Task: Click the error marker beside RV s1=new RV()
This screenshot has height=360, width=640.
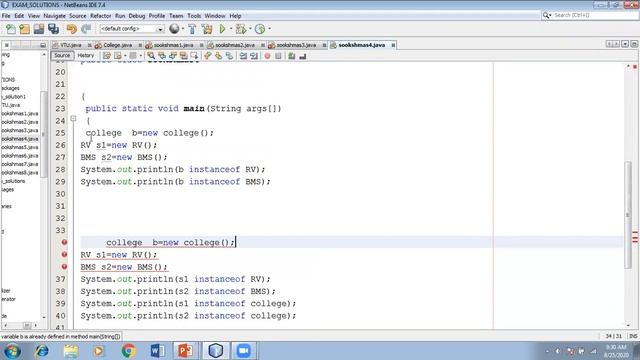Action: pyautogui.click(x=64, y=255)
